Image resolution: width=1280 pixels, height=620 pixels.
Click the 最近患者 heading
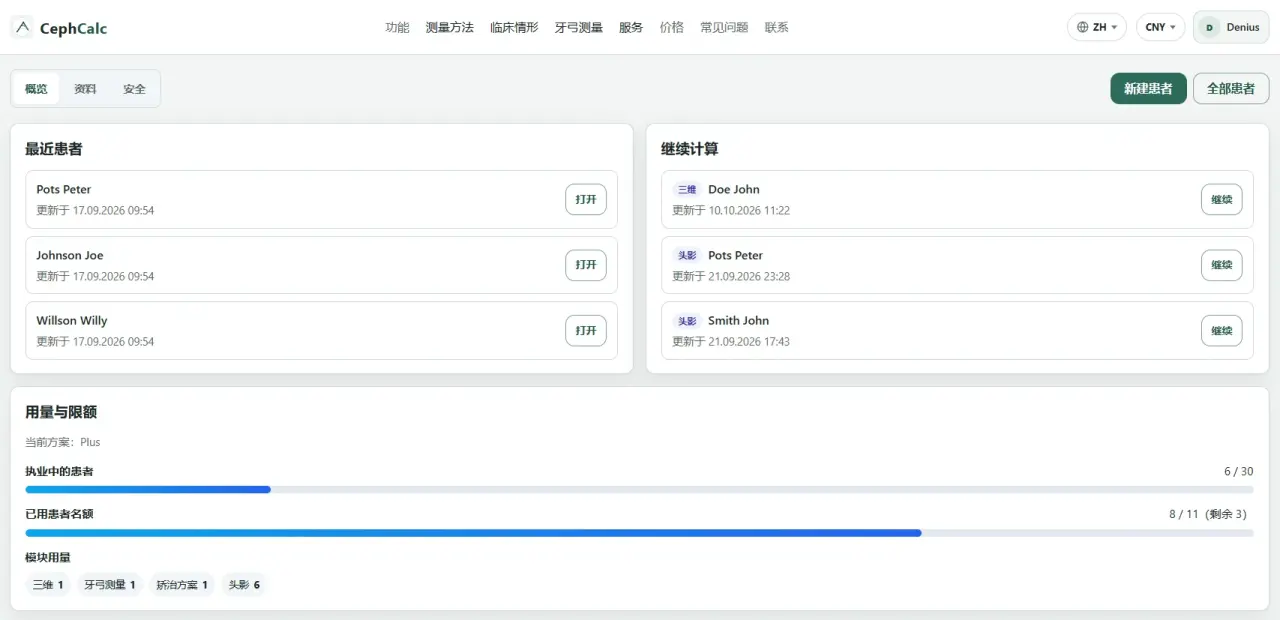tap(54, 149)
